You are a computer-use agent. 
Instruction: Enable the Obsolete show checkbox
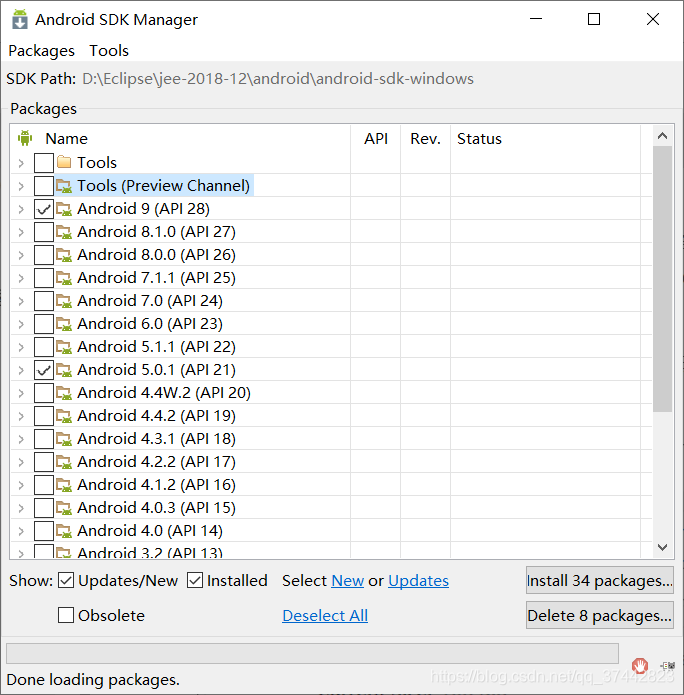pyautogui.click(x=66, y=615)
